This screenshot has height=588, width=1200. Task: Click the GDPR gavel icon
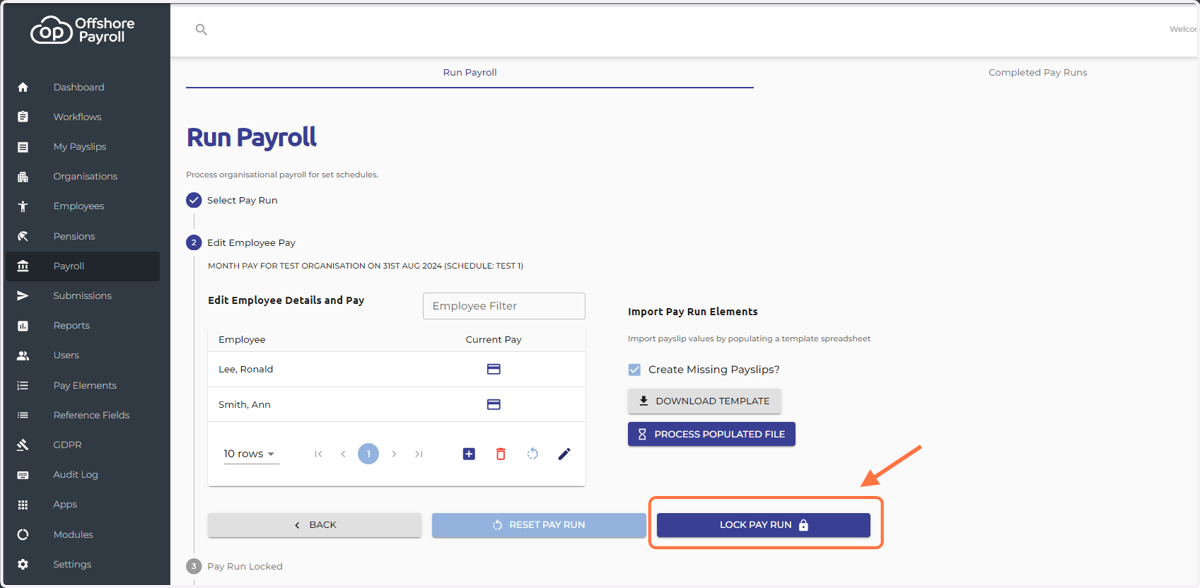23,445
